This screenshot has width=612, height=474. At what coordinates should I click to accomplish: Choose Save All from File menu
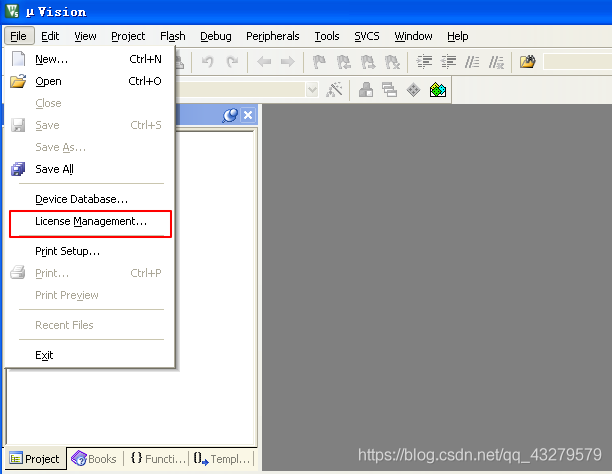pyautogui.click(x=90, y=169)
